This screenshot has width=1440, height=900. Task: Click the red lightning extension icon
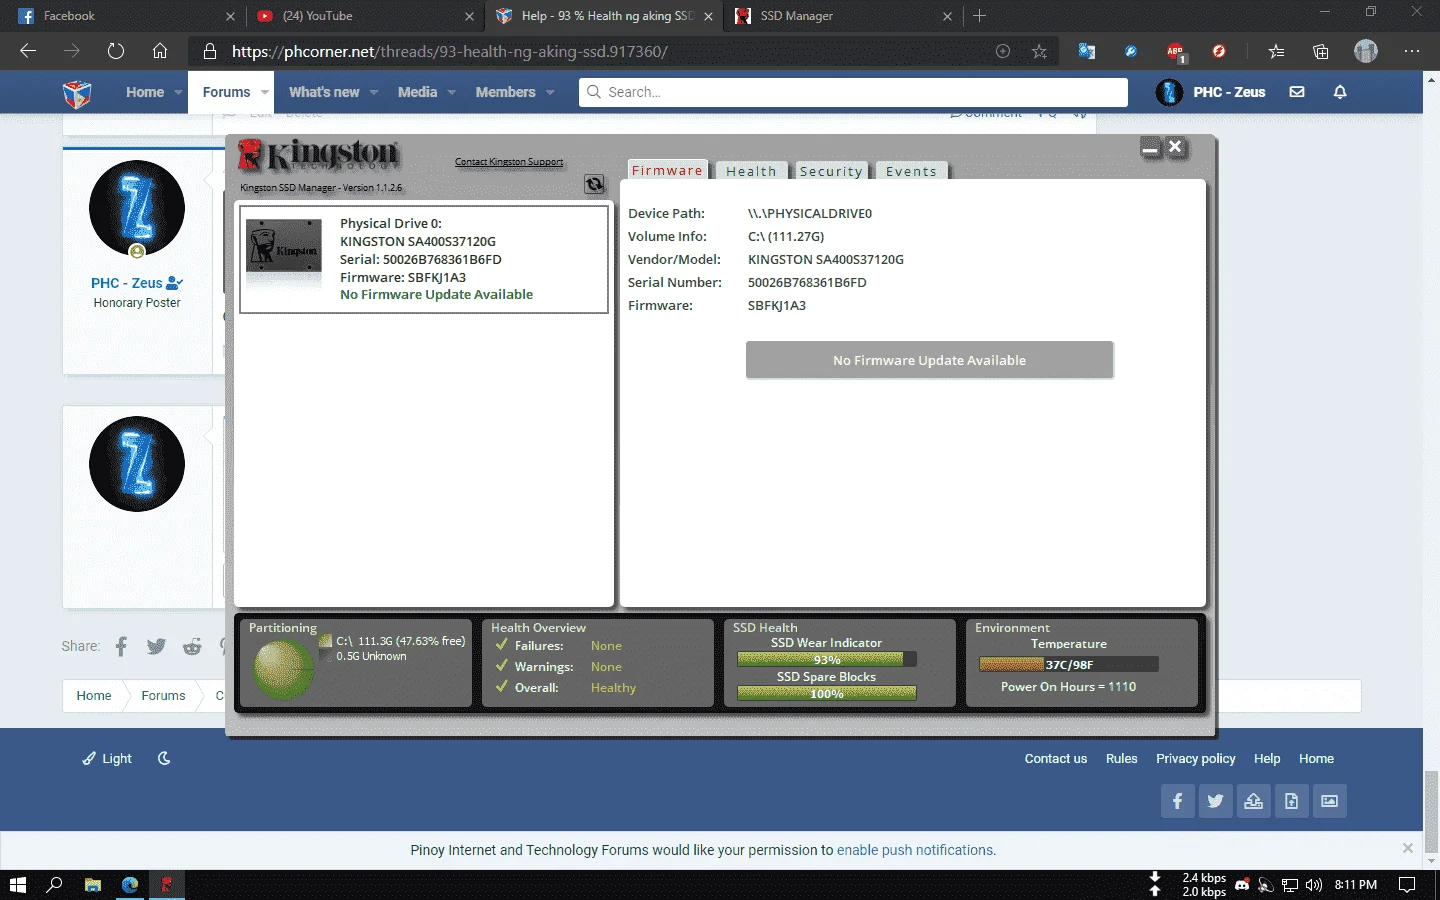coord(1219,51)
